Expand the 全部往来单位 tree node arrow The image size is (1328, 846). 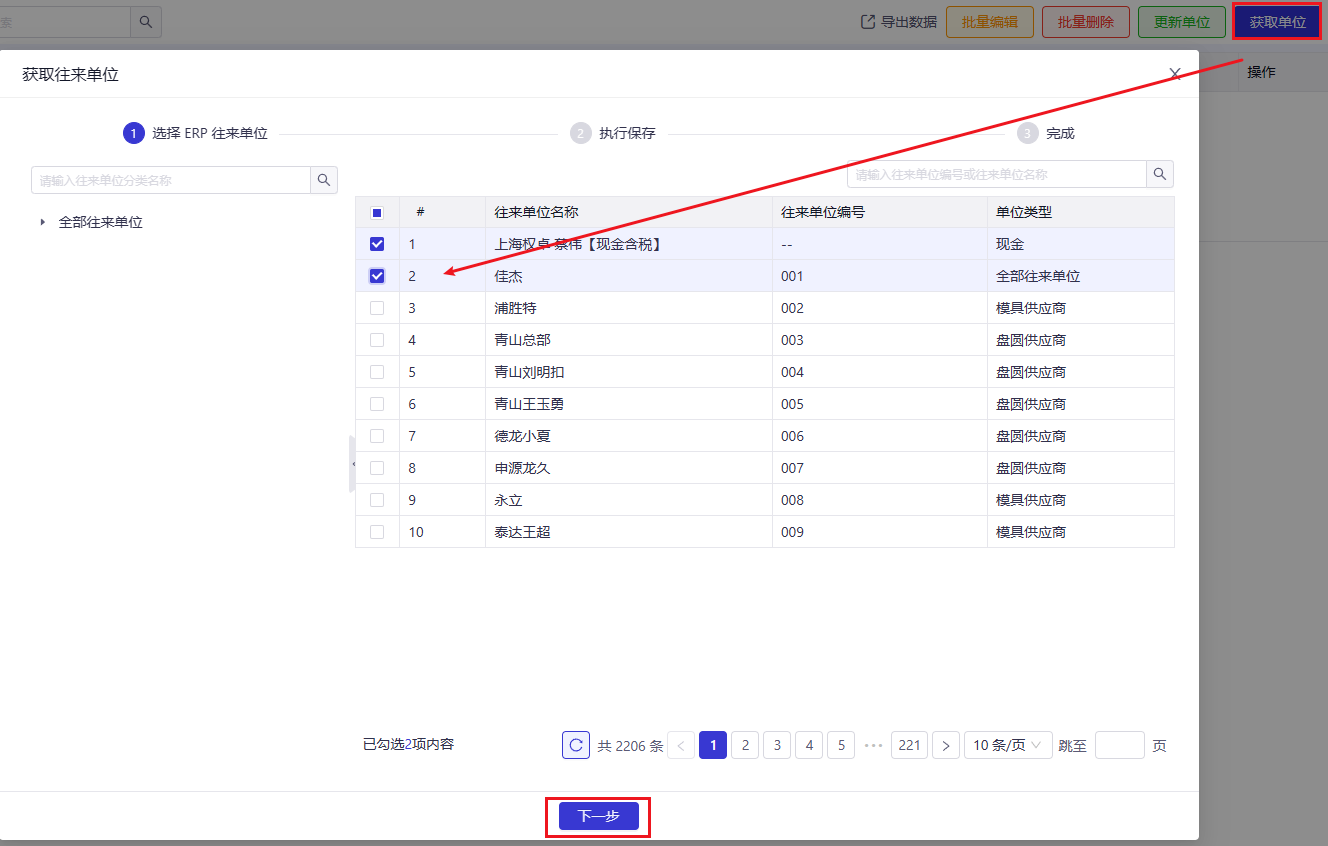click(x=43, y=222)
